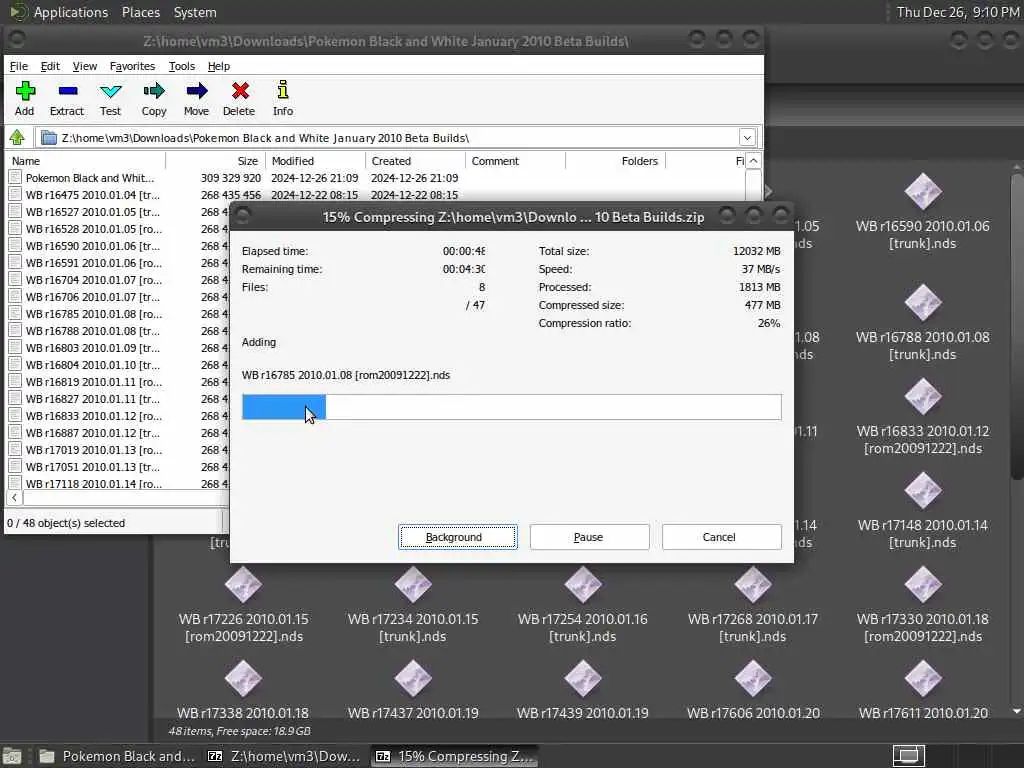Open the File menu
The height and width of the screenshot is (768, 1024).
click(18, 66)
